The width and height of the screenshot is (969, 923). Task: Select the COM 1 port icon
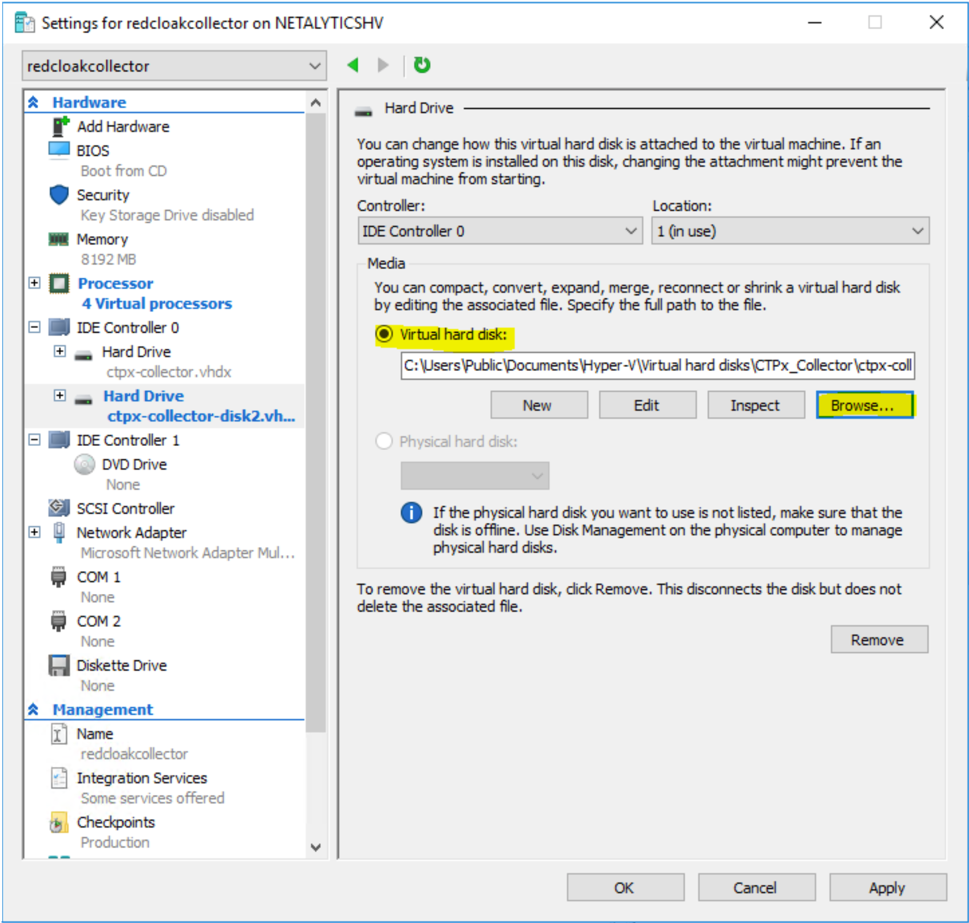pyautogui.click(x=58, y=577)
